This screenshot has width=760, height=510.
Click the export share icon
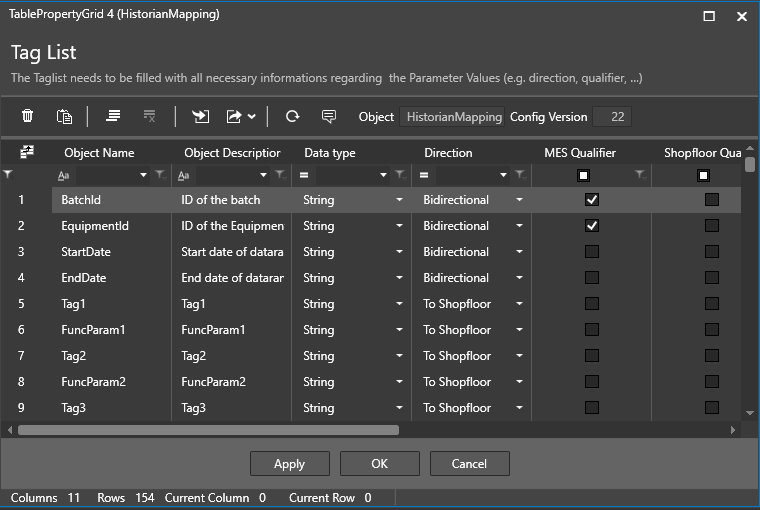click(234, 116)
